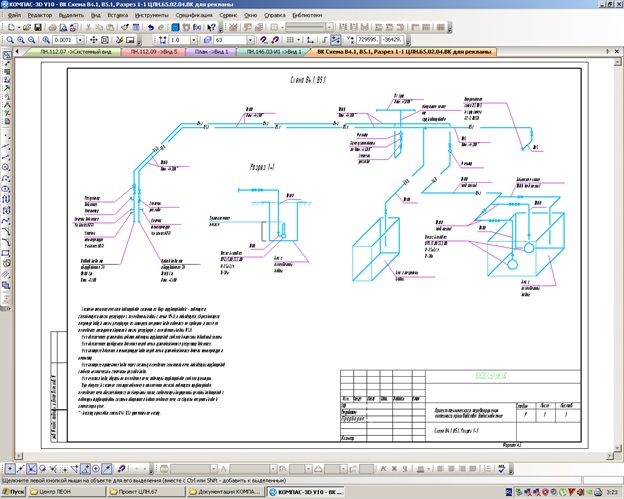Click the Пуск start button
The height and width of the screenshot is (499, 624).
click(x=13, y=491)
